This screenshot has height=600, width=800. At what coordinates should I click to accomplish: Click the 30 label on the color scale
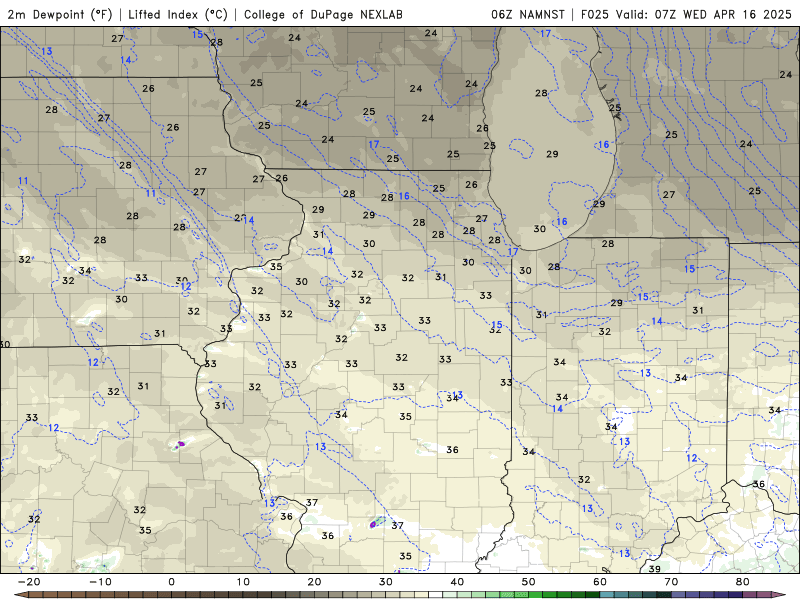[386, 582]
